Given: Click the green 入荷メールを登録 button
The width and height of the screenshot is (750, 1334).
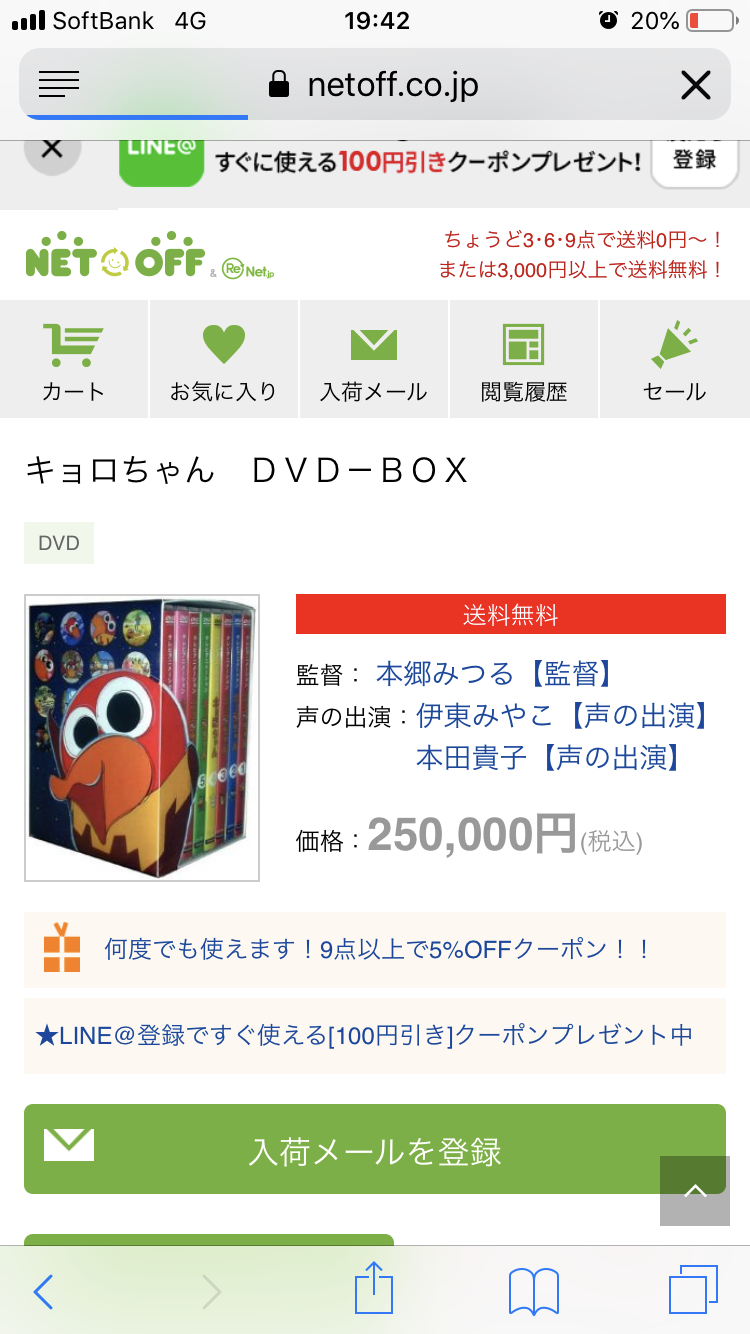Looking at the screenshot, I should point(375,1149).
